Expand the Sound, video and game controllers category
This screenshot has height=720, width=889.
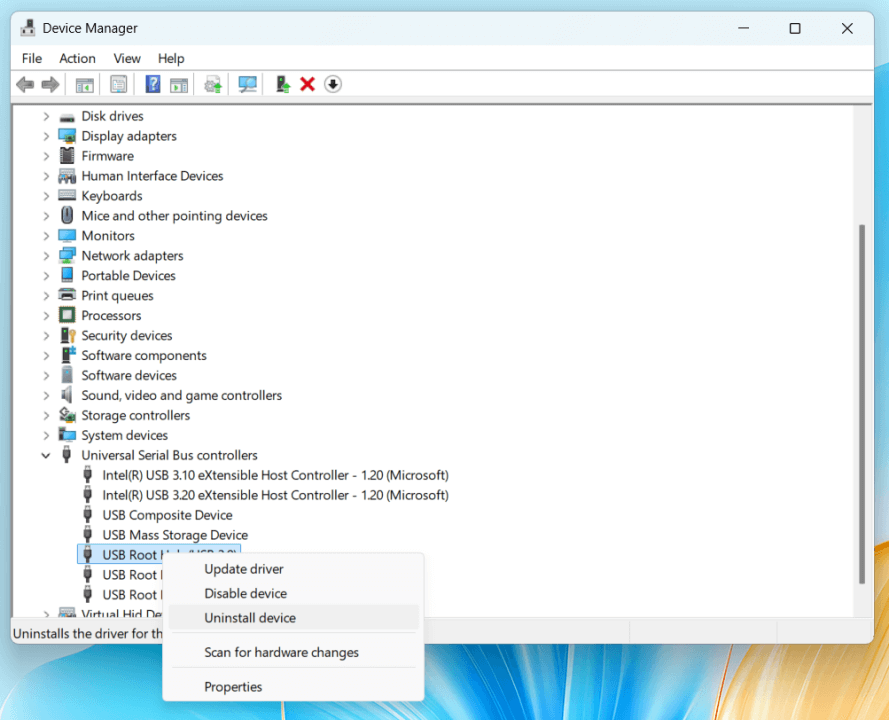click(46, 395)
